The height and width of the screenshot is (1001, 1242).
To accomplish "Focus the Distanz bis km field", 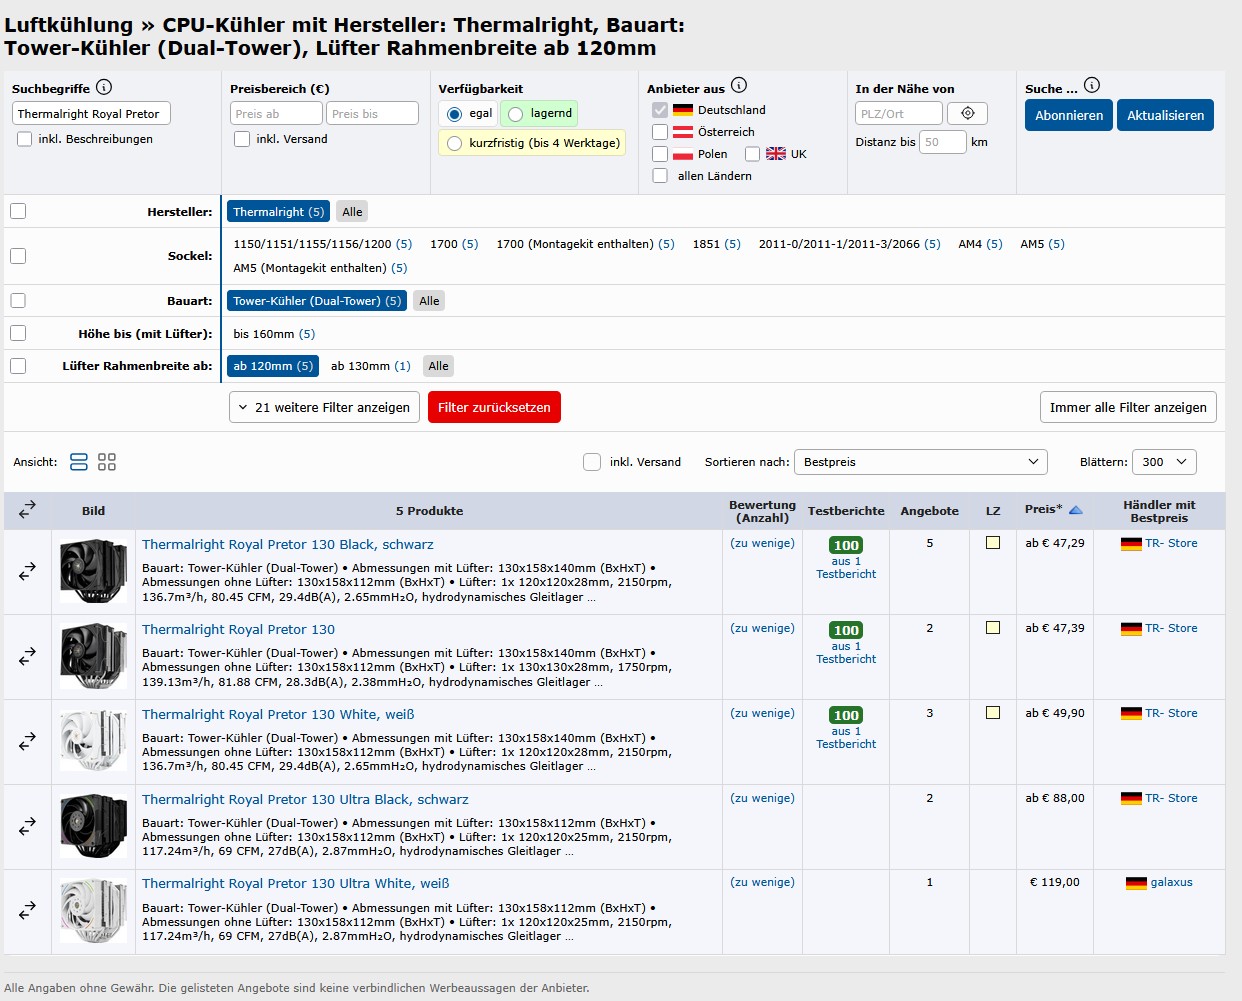I will coord(943,142).
